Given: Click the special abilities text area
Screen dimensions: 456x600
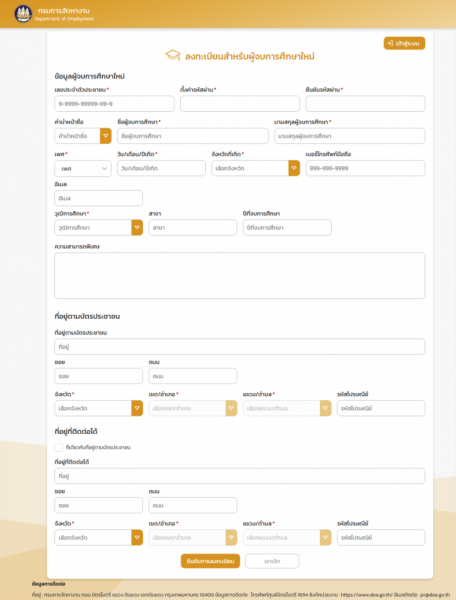Looking at the screenshot, I should pyautogui.click(x=240, y=276).
